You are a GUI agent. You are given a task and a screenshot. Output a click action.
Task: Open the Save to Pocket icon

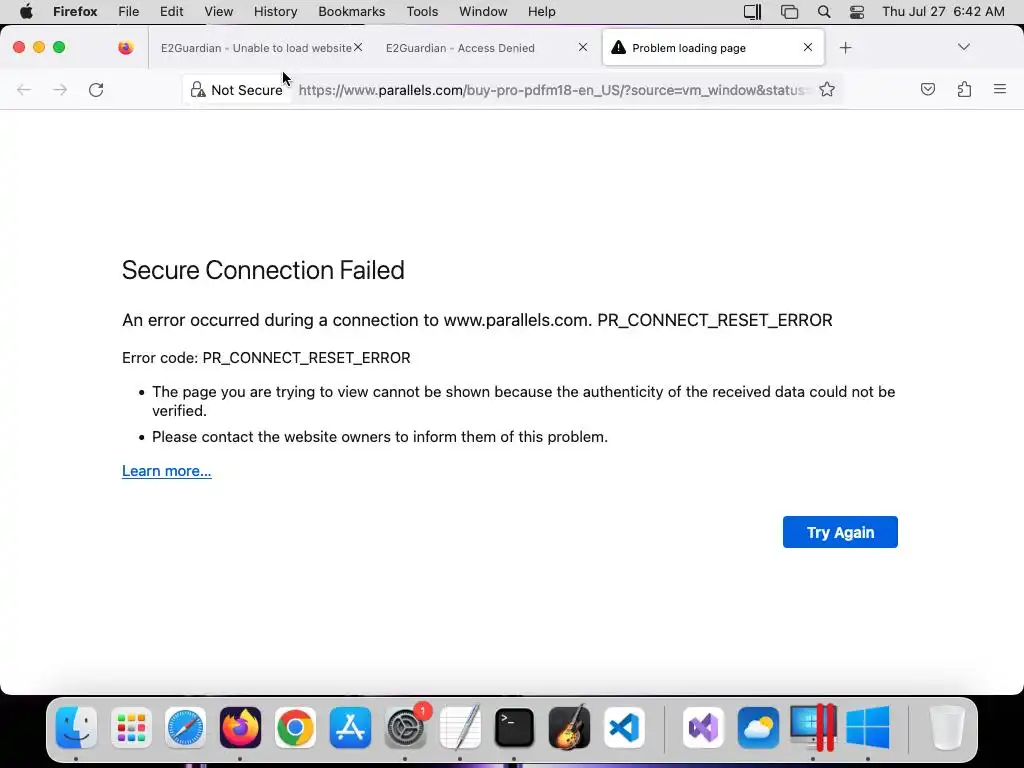[x=928, y=90]
